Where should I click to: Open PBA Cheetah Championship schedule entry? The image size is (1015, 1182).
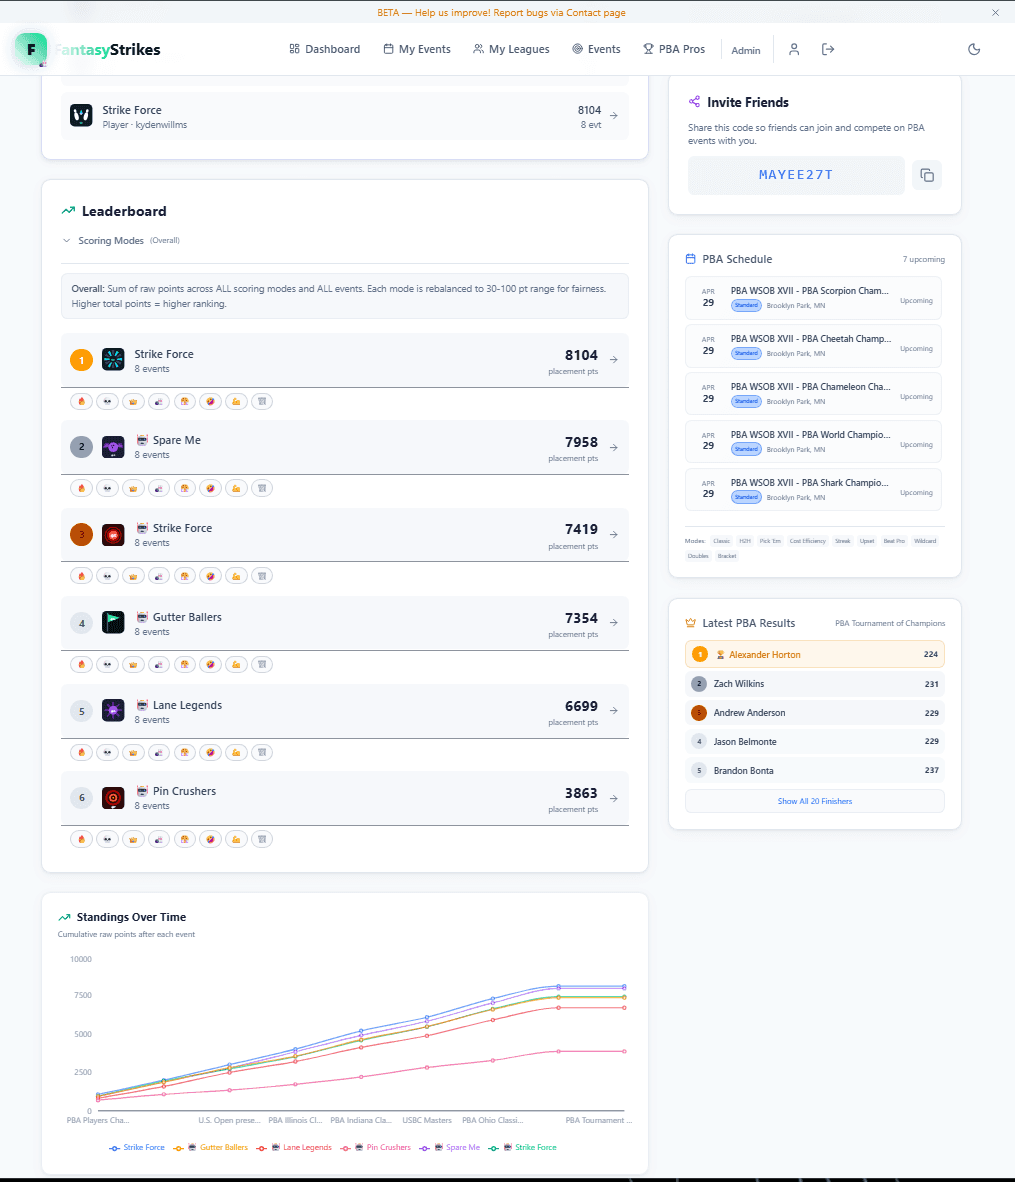click(814, 346)
